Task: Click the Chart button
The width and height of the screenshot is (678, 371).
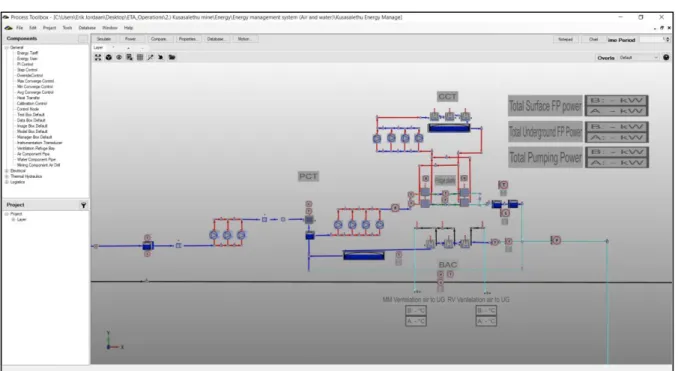Action: pos(594,39)
